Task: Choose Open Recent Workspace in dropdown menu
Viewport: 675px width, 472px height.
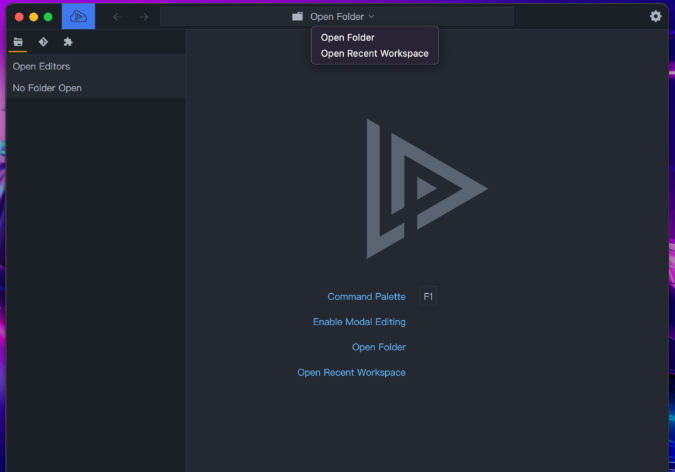Action: click(x=375, y=53)
